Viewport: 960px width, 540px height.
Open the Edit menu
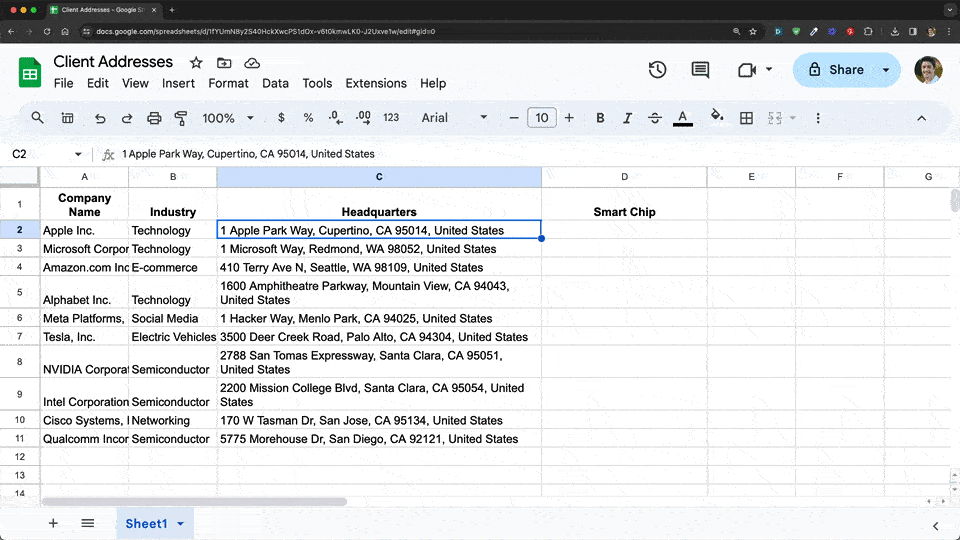[97, 83]
